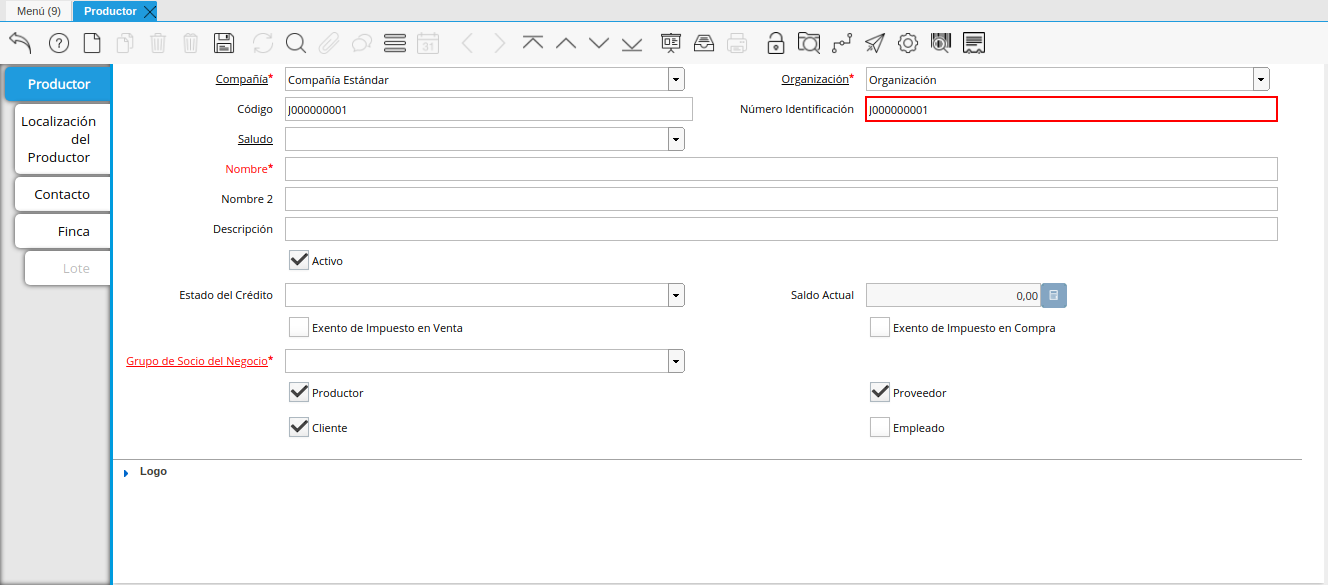Open the Localización del Productor tab

(x=59, y=139)
